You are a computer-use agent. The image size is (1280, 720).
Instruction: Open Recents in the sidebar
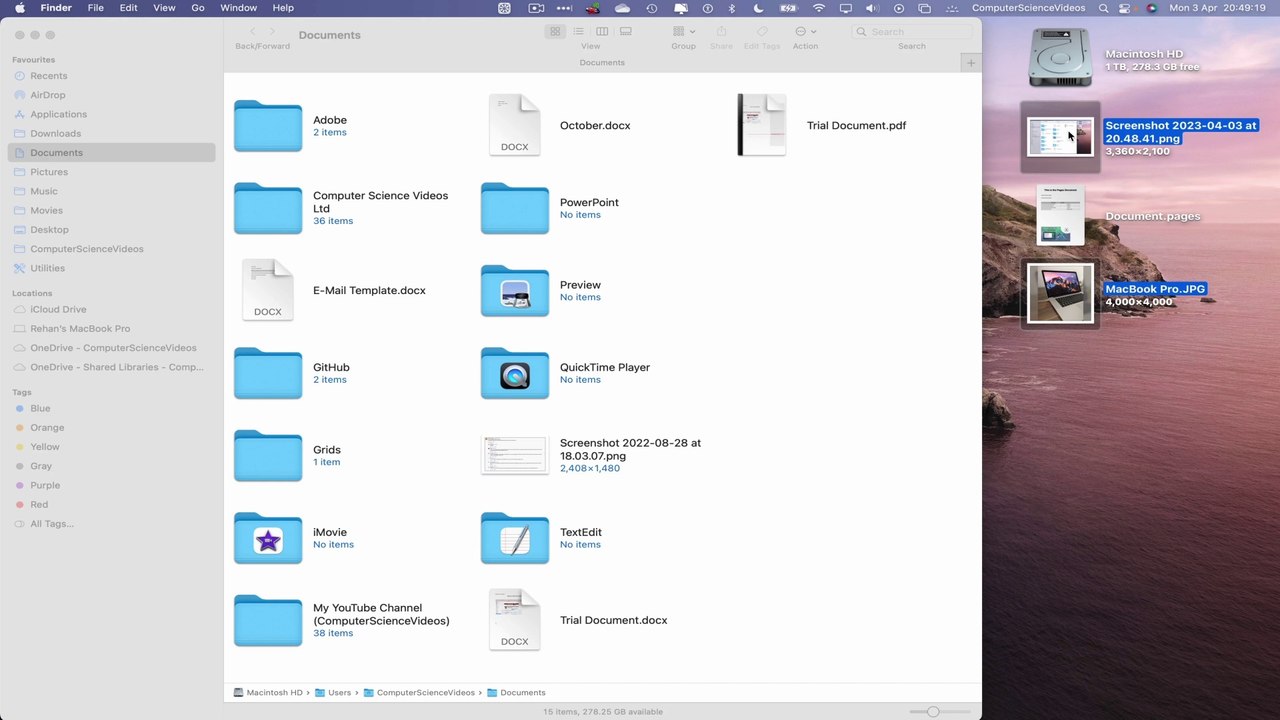coord(111,76)
